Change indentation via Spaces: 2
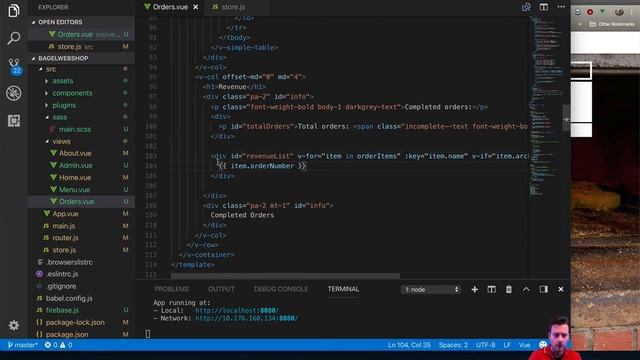This screenshot has width=640, height=360. [x=453, y=345]
